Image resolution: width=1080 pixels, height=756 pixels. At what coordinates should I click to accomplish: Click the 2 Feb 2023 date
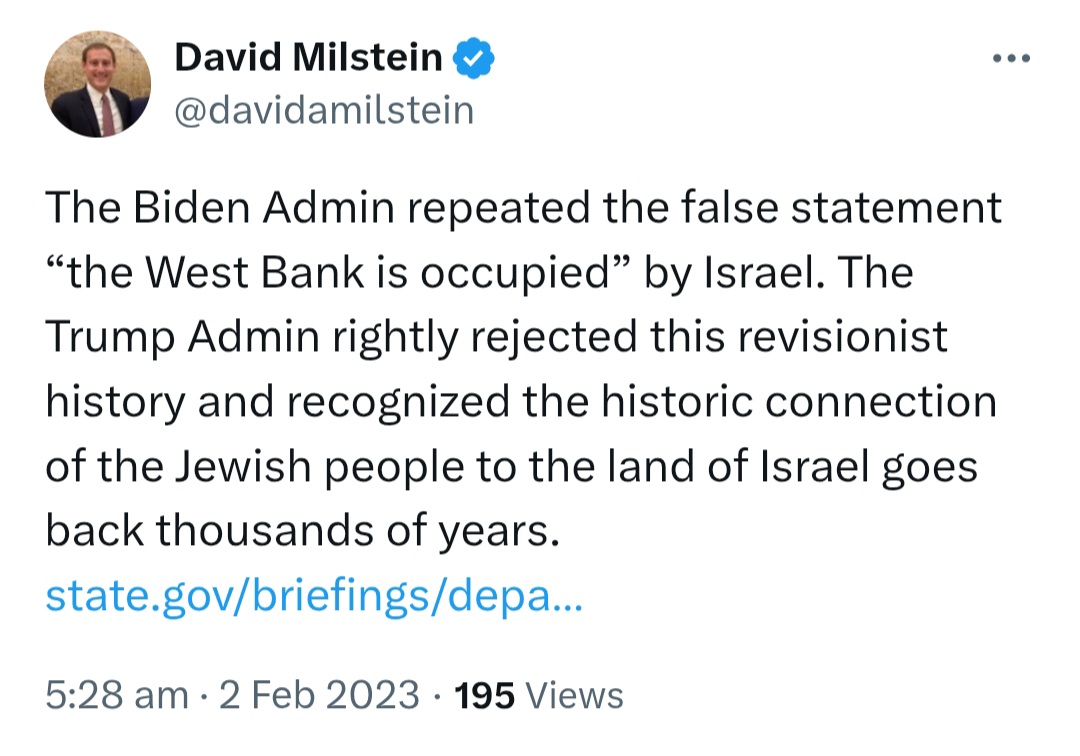319,695
